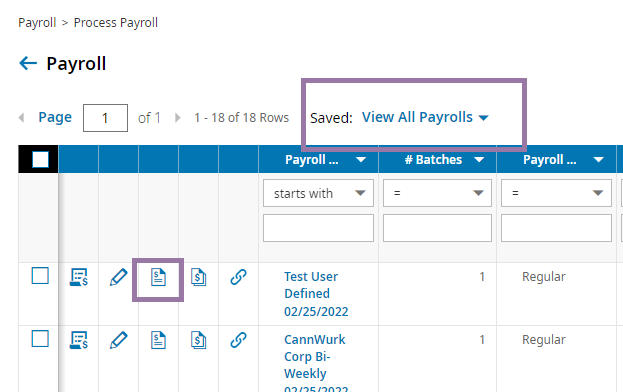The height and width of the screenshot is (392, 623).
Task: Click Regular in the CannWurk Corp row
Action: (x=544, y=340)
